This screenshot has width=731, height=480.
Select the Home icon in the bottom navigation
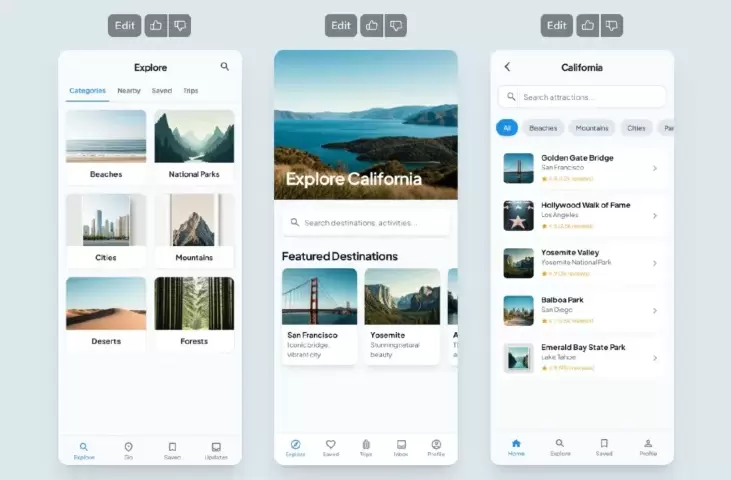point(516,446)
